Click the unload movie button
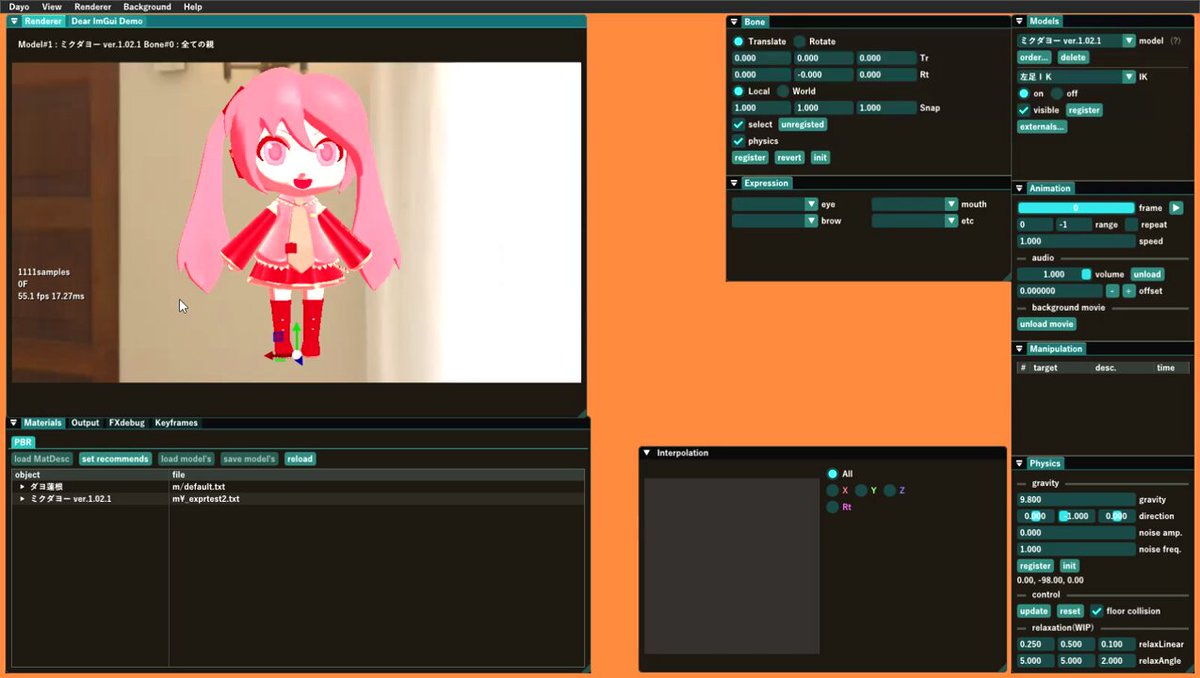1200x678 pixels. [x=1047, y=324]
